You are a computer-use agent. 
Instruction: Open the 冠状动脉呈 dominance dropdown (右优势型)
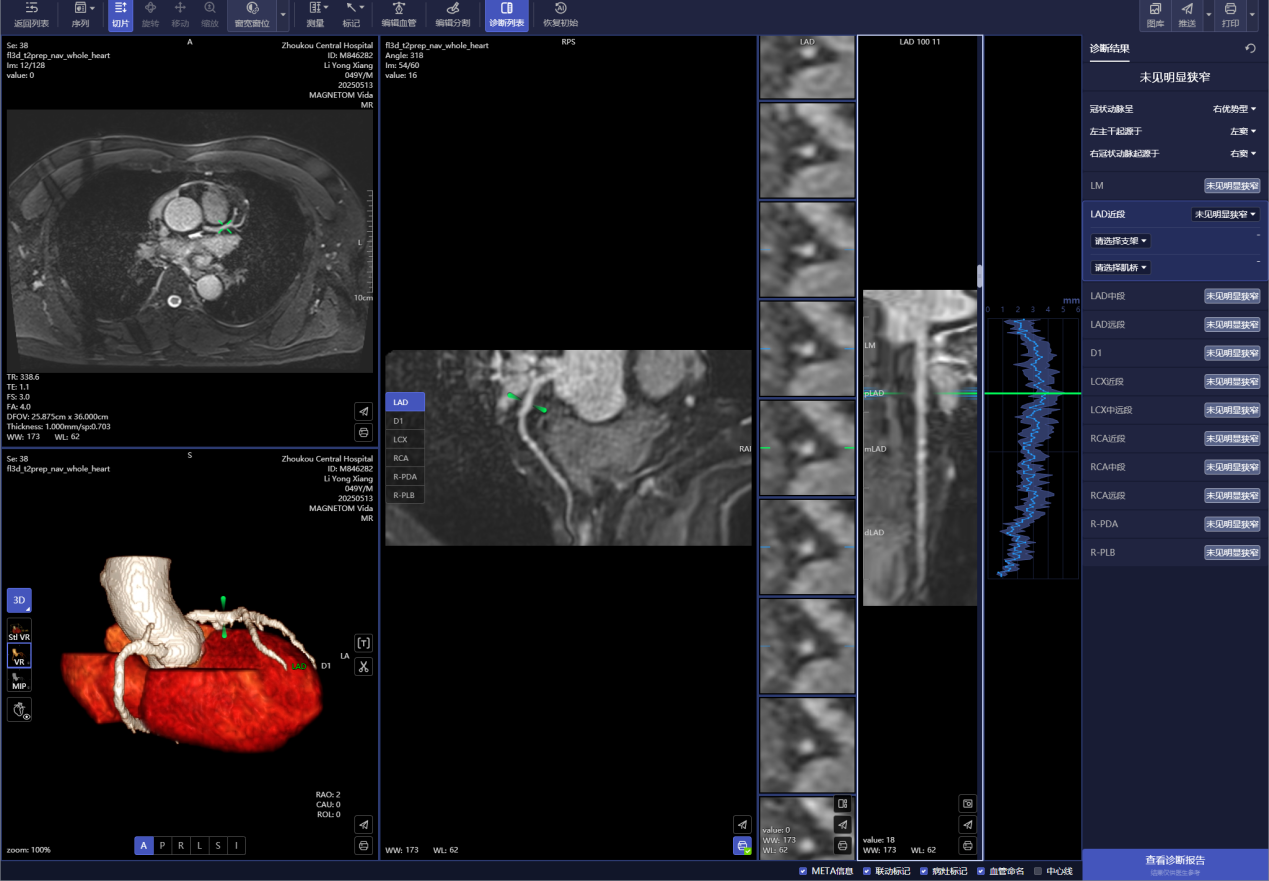point(1234,109)
